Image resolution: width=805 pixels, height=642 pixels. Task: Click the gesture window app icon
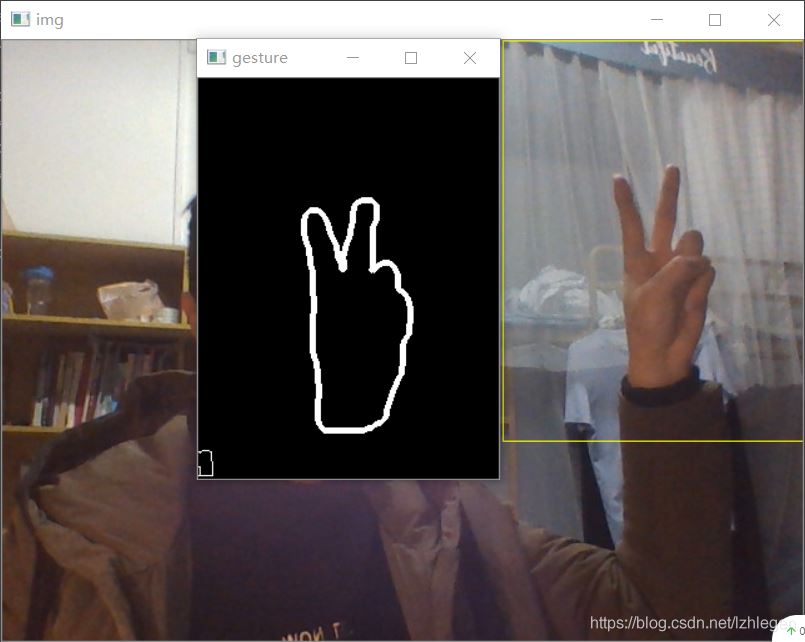coord(216,57)
